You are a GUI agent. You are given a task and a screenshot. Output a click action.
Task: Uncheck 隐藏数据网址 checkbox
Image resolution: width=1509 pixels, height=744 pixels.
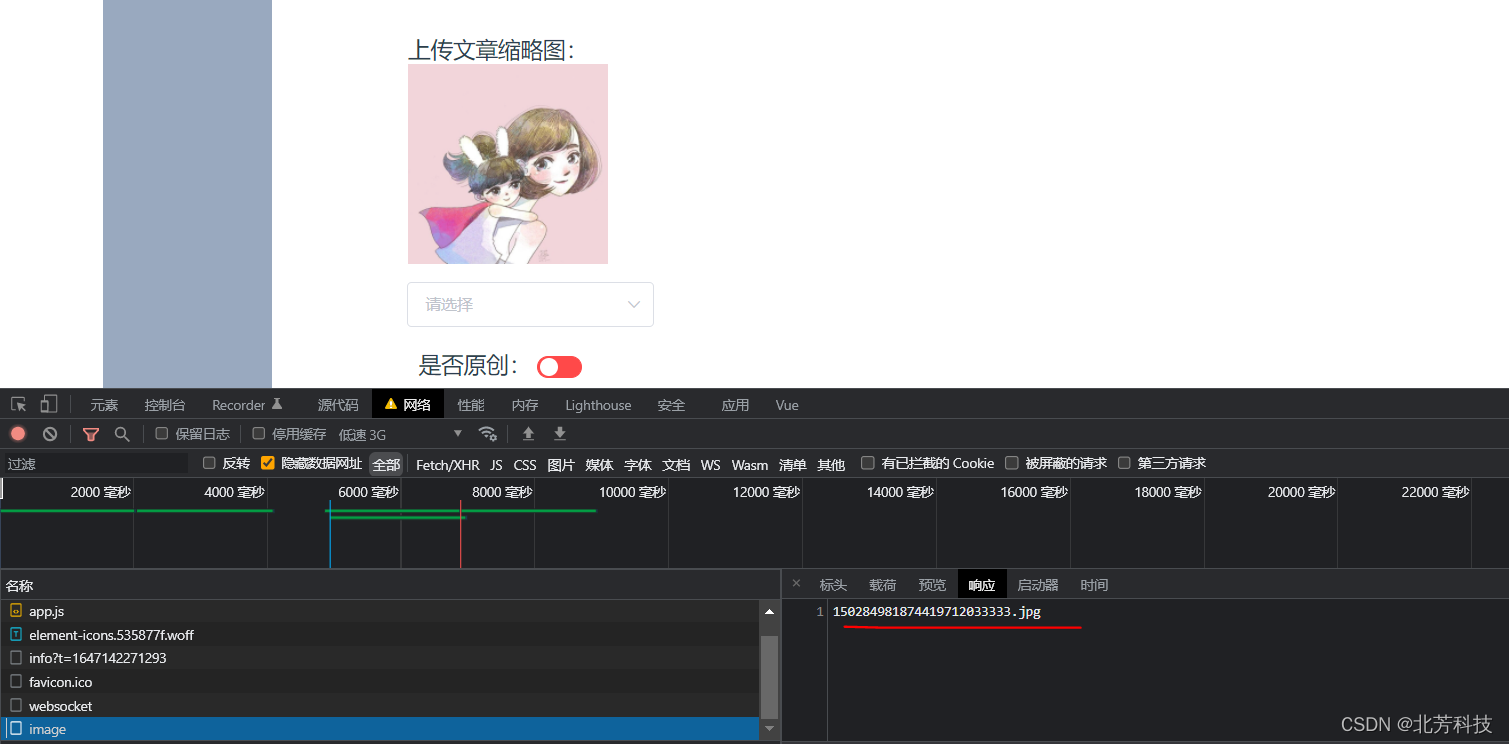click(x=267, y=463)
